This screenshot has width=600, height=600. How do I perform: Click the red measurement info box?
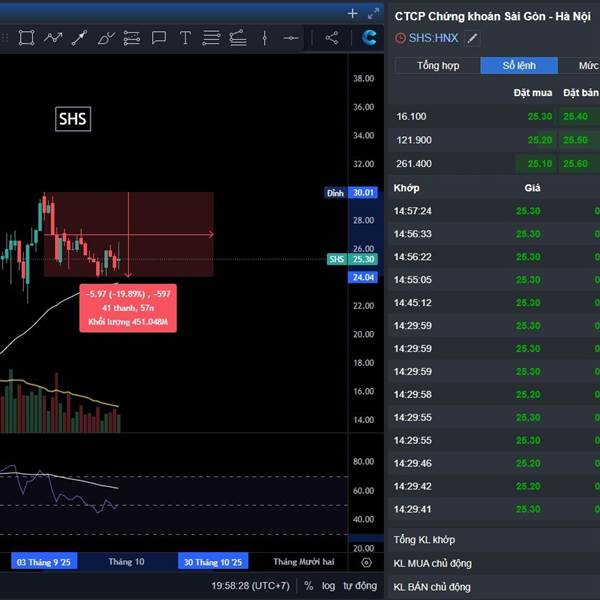(x=128, y=308)
